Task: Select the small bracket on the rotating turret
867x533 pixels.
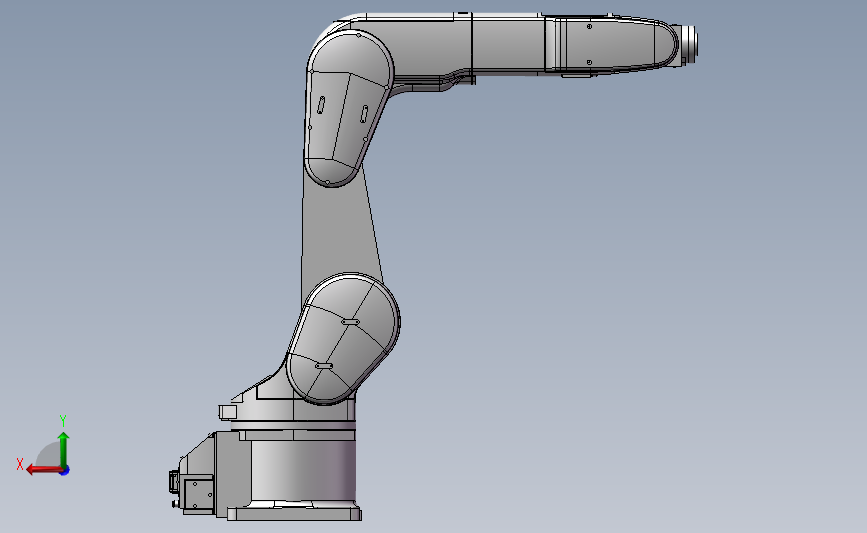Action: point(227,411)
